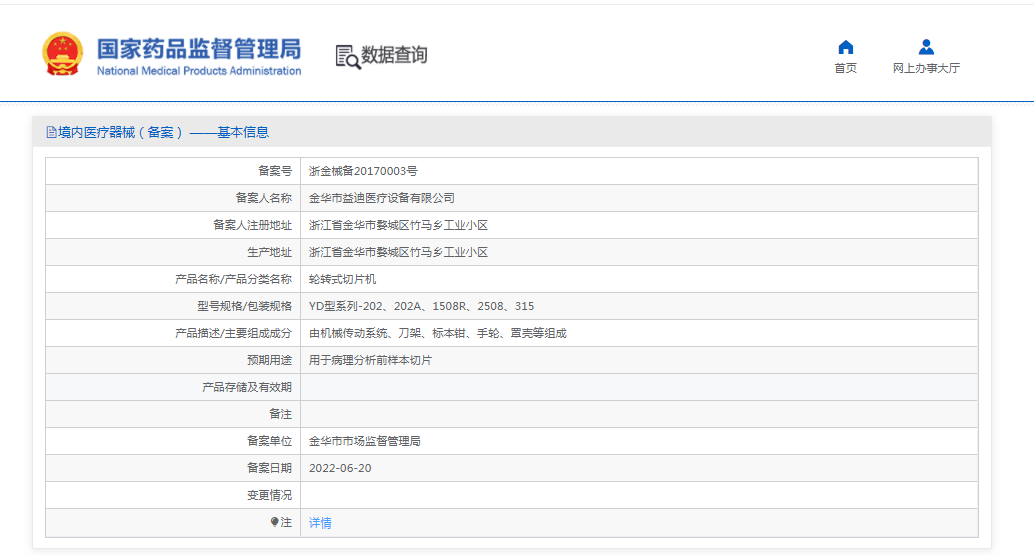Click the user icon above 网上办事大厅
Screen dimensions: 1034x555
click(926, 47)
